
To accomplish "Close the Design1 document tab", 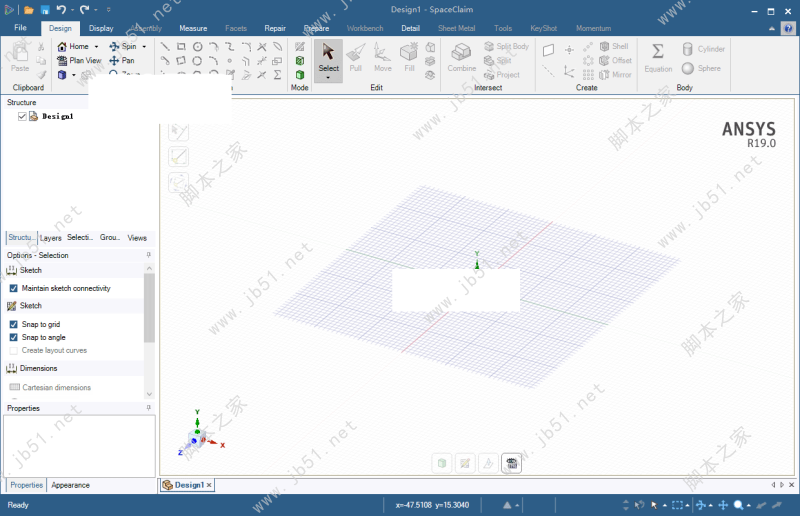I will (209, 485).
